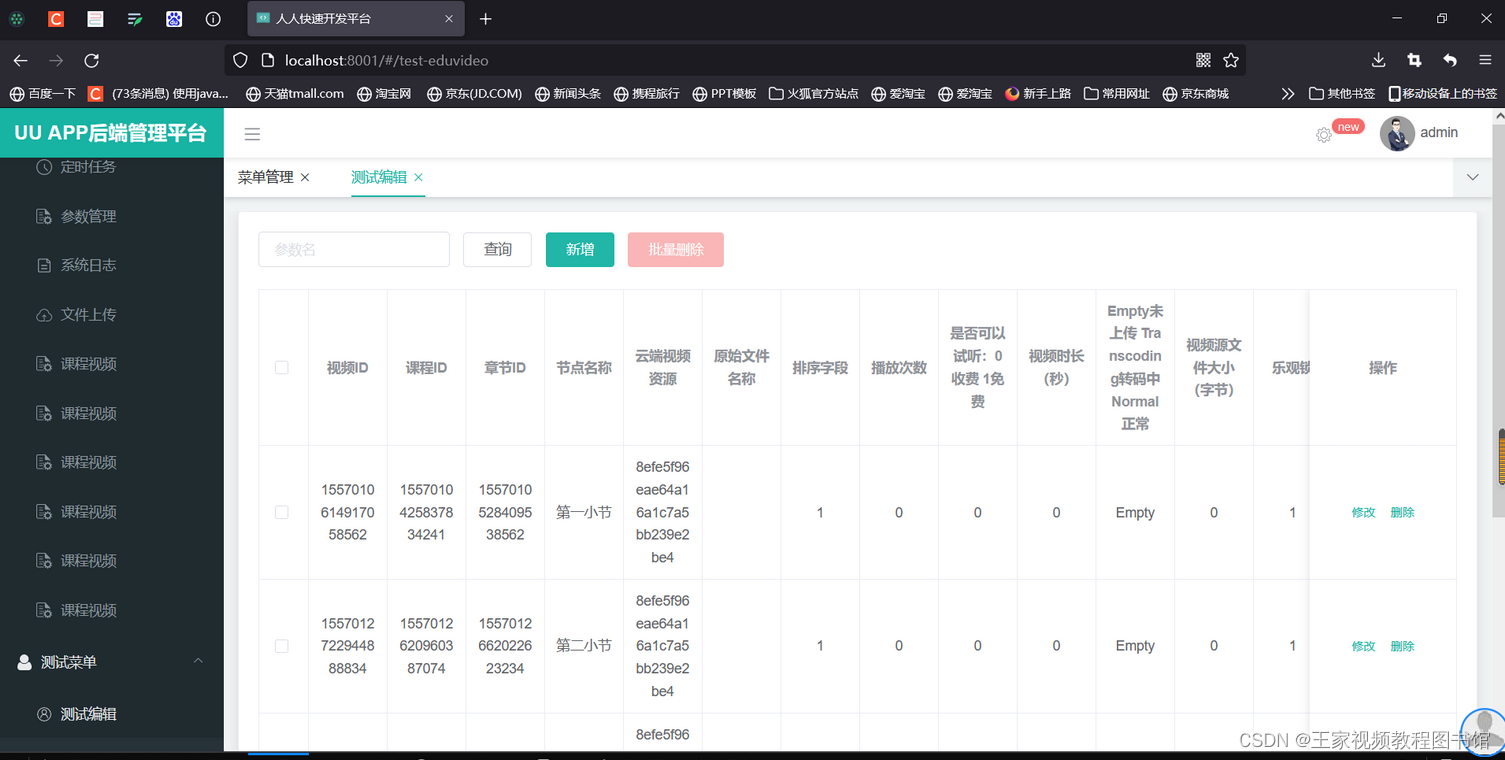This screenshot has height=760, width=1505.
Task: Click the admin avatar picture
Action: [1397, 133]
